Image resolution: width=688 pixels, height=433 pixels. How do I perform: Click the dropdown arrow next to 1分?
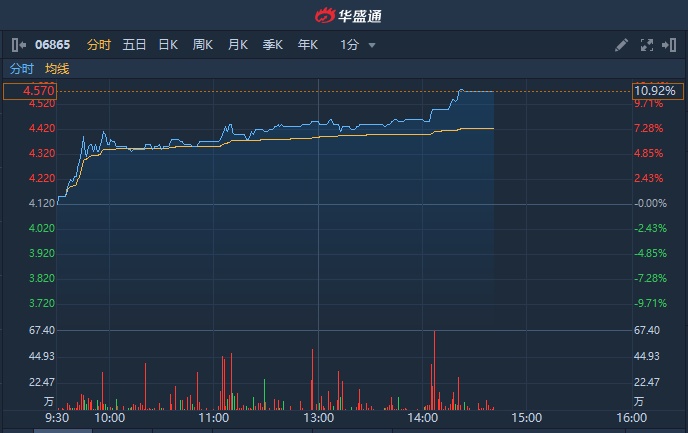tap(372, 45)
